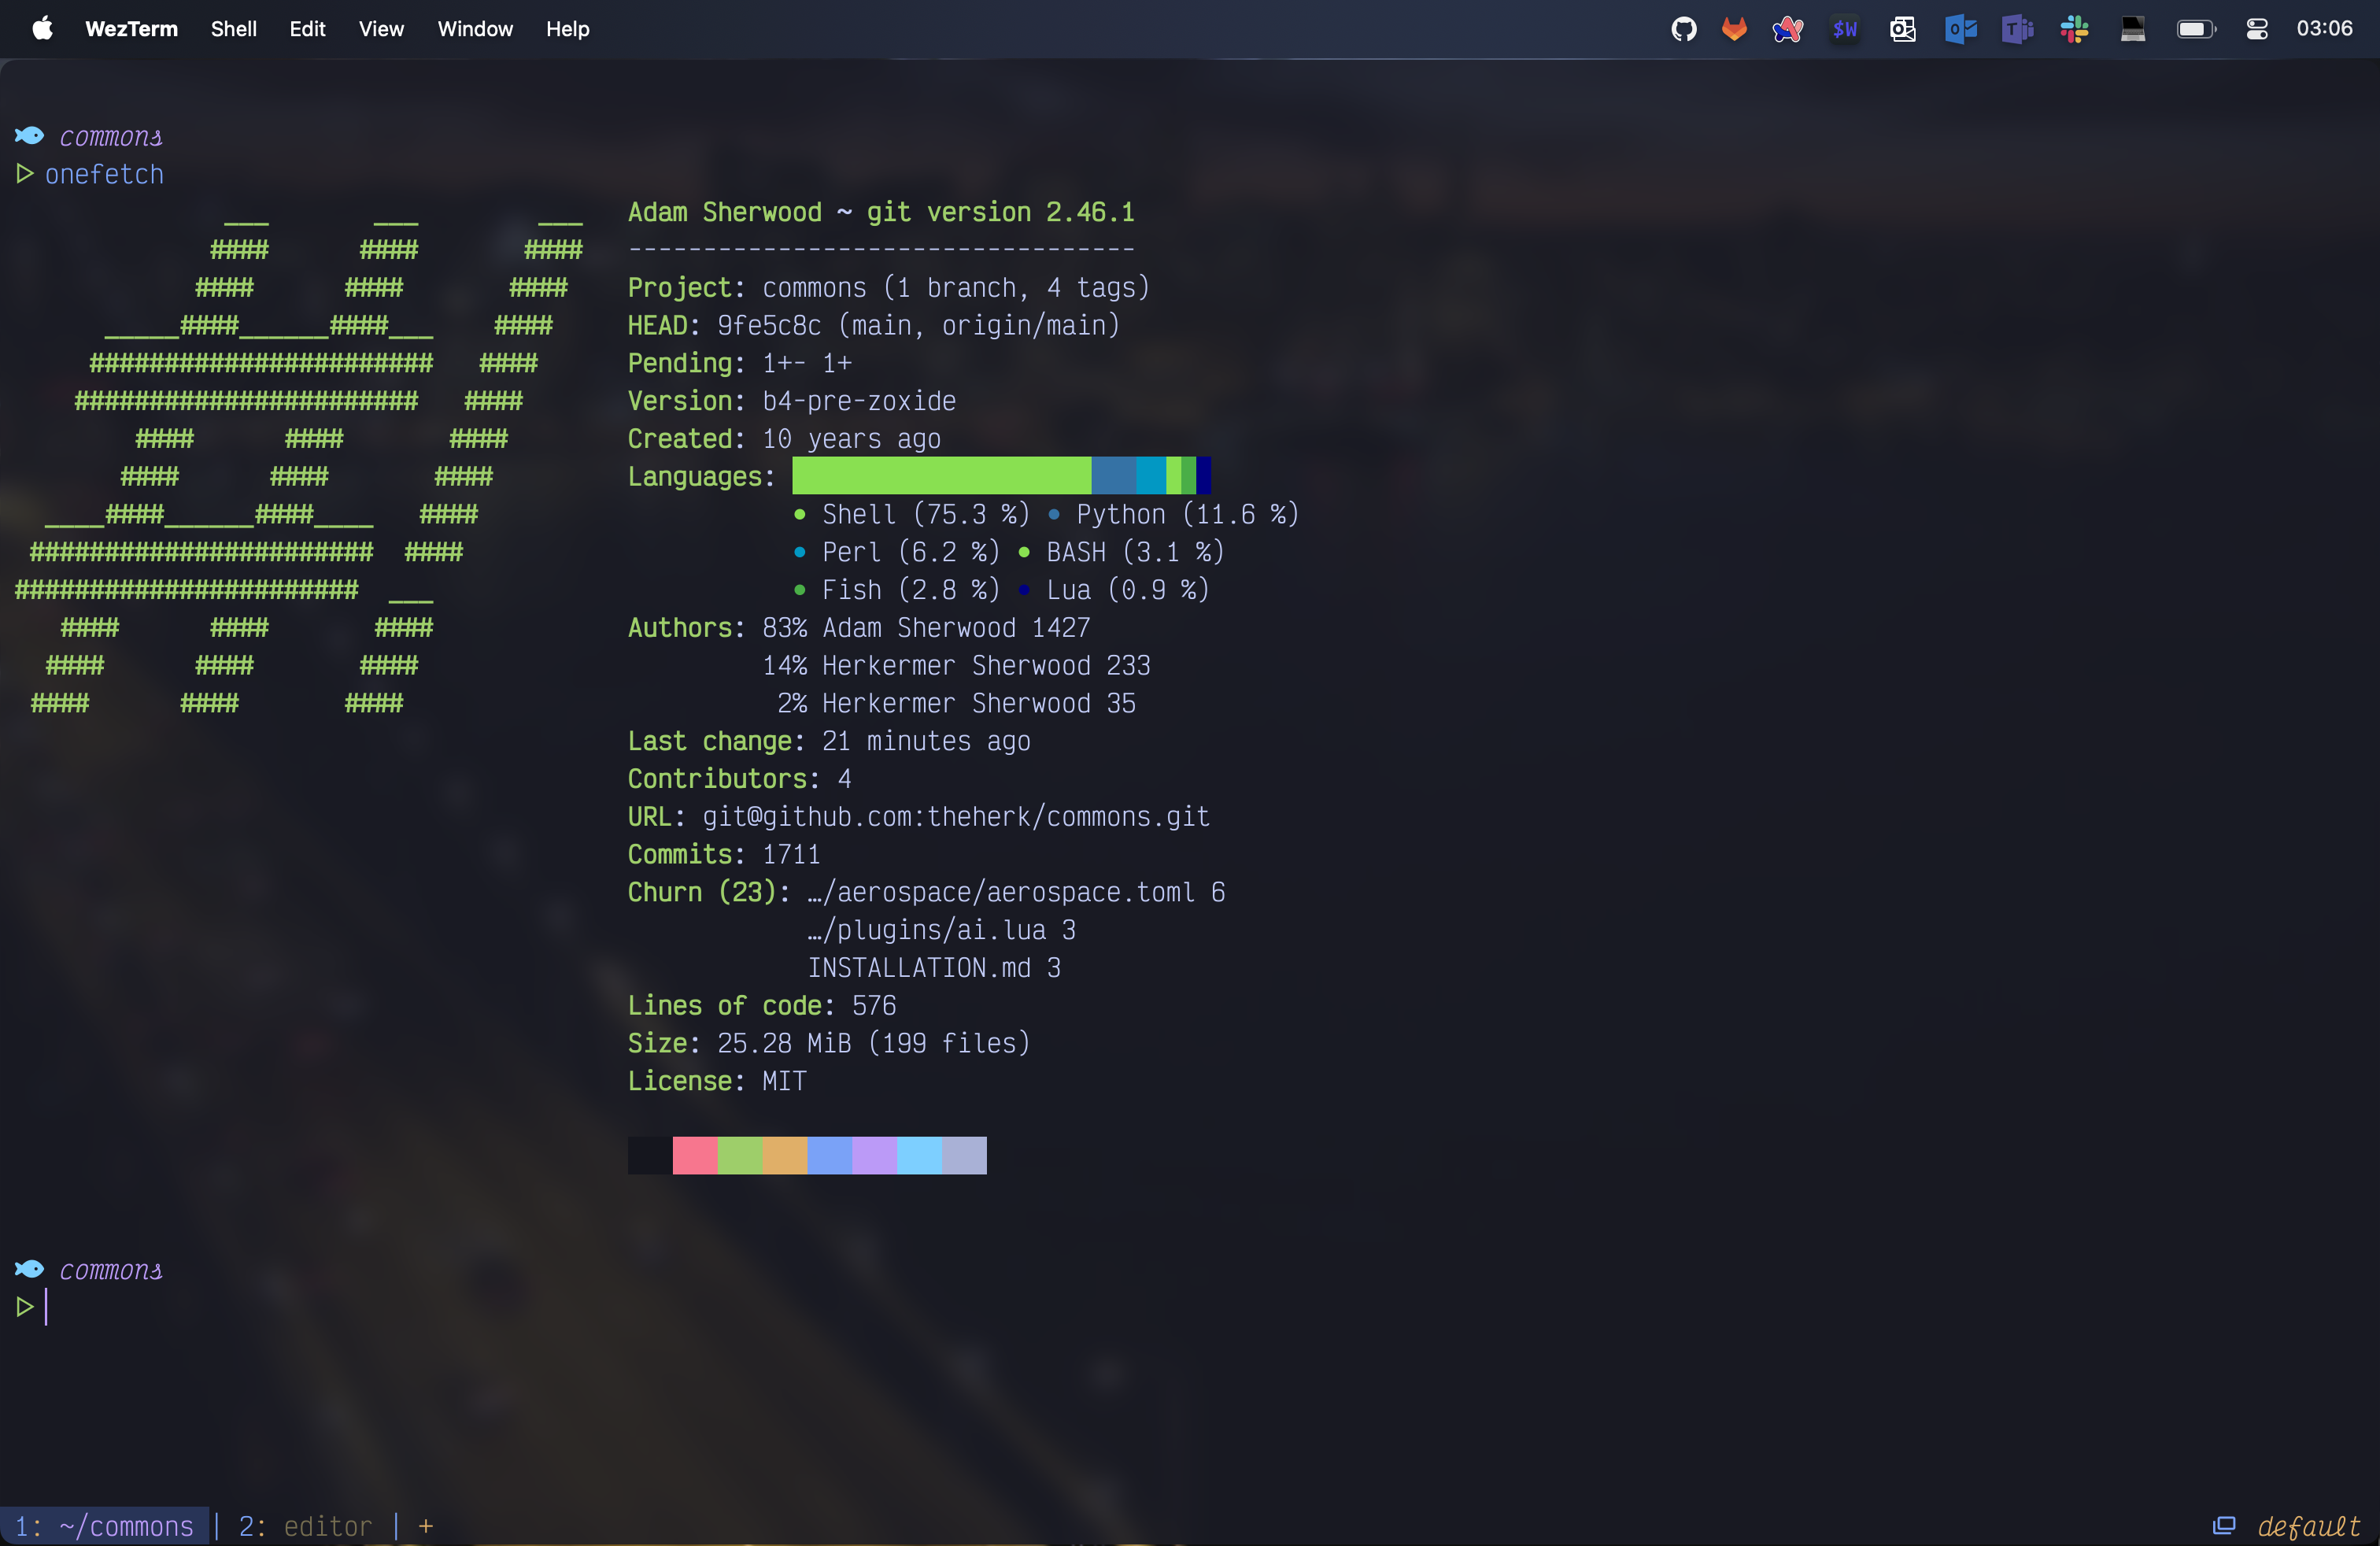Screen dimensions: 2380x1546
Task: Click the battery status indicator
Action: (2196, 29)
